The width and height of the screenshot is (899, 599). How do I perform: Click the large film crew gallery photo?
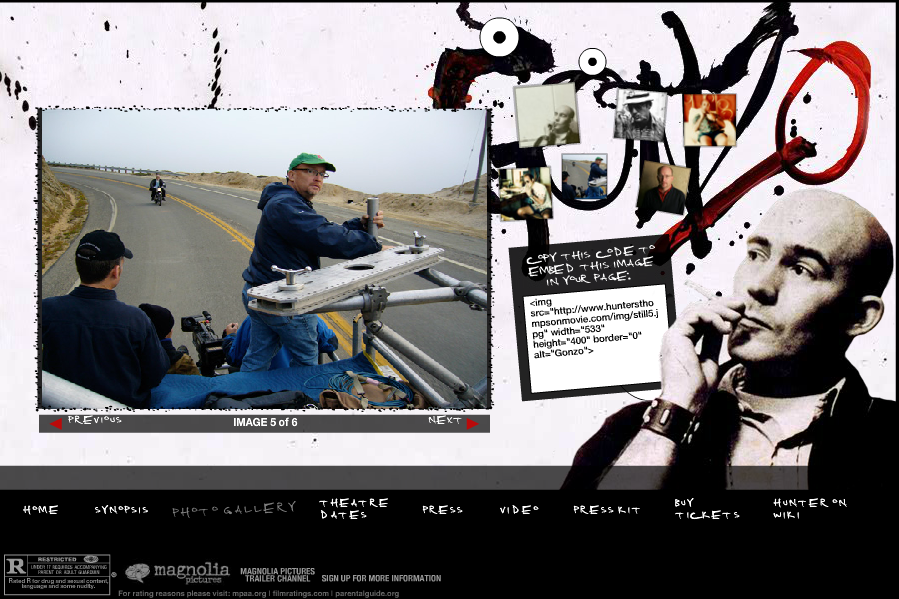[x=264, y=259]
